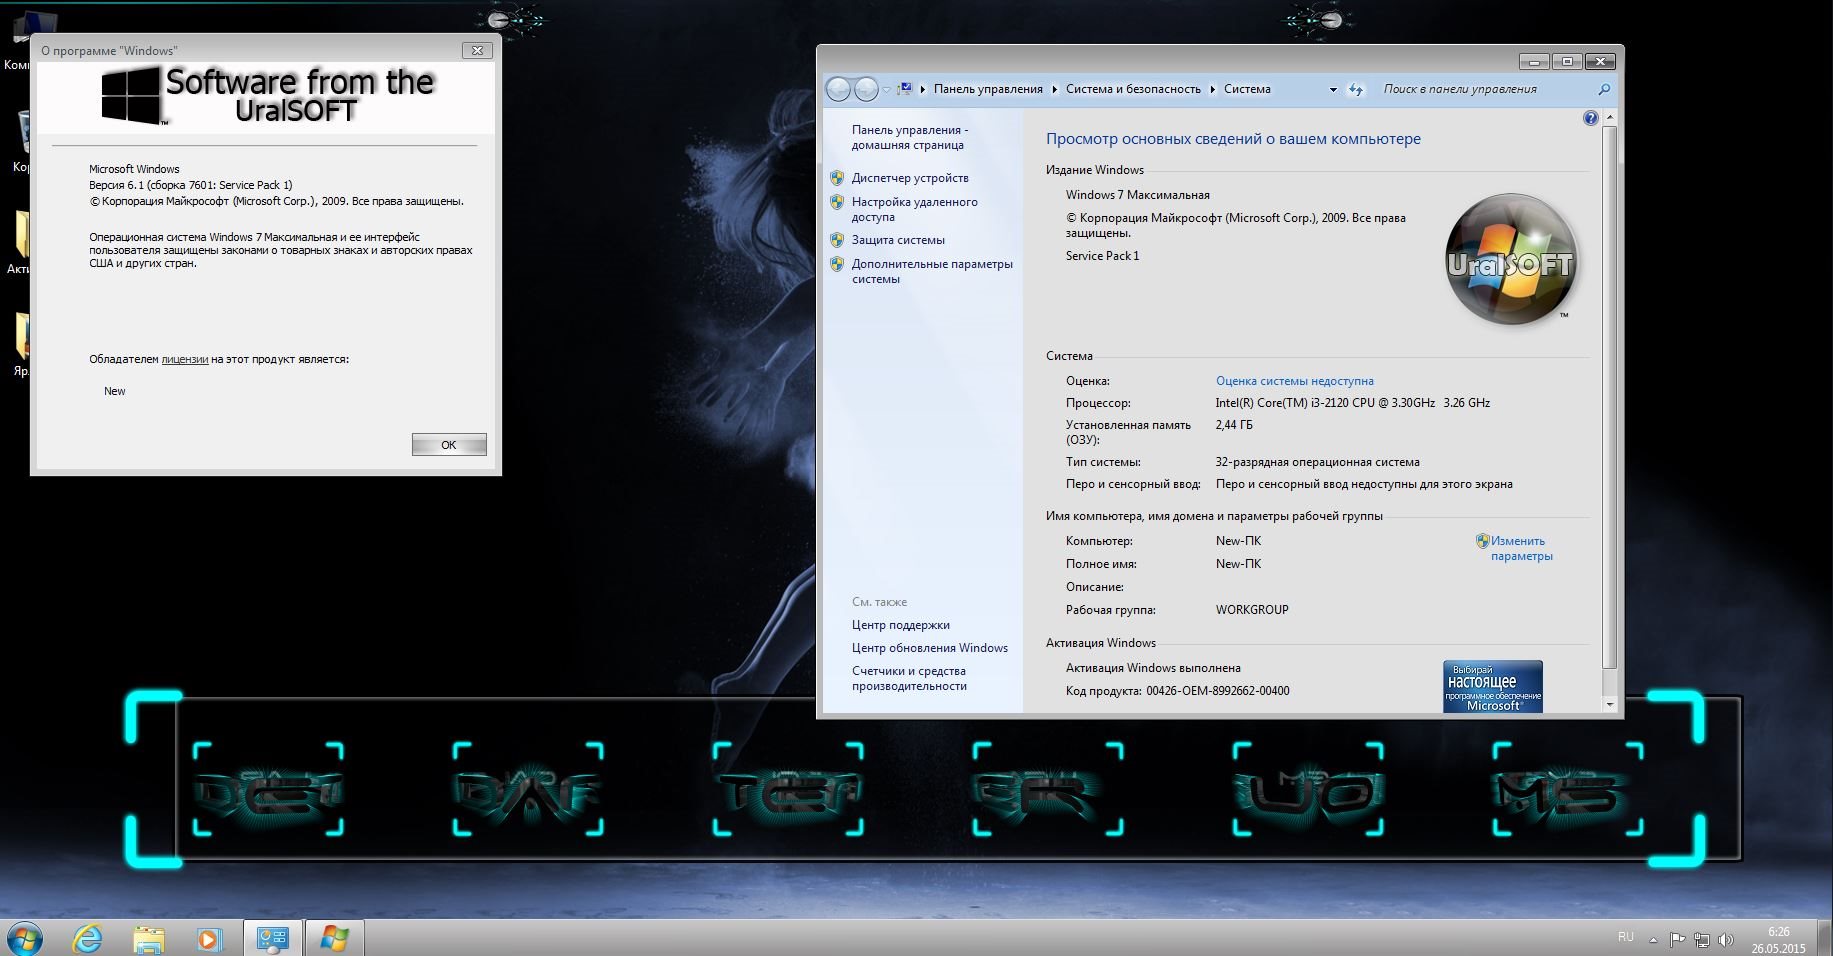
Task: Click scrollbar up arrow in System window
Action: pos(1609,118)
